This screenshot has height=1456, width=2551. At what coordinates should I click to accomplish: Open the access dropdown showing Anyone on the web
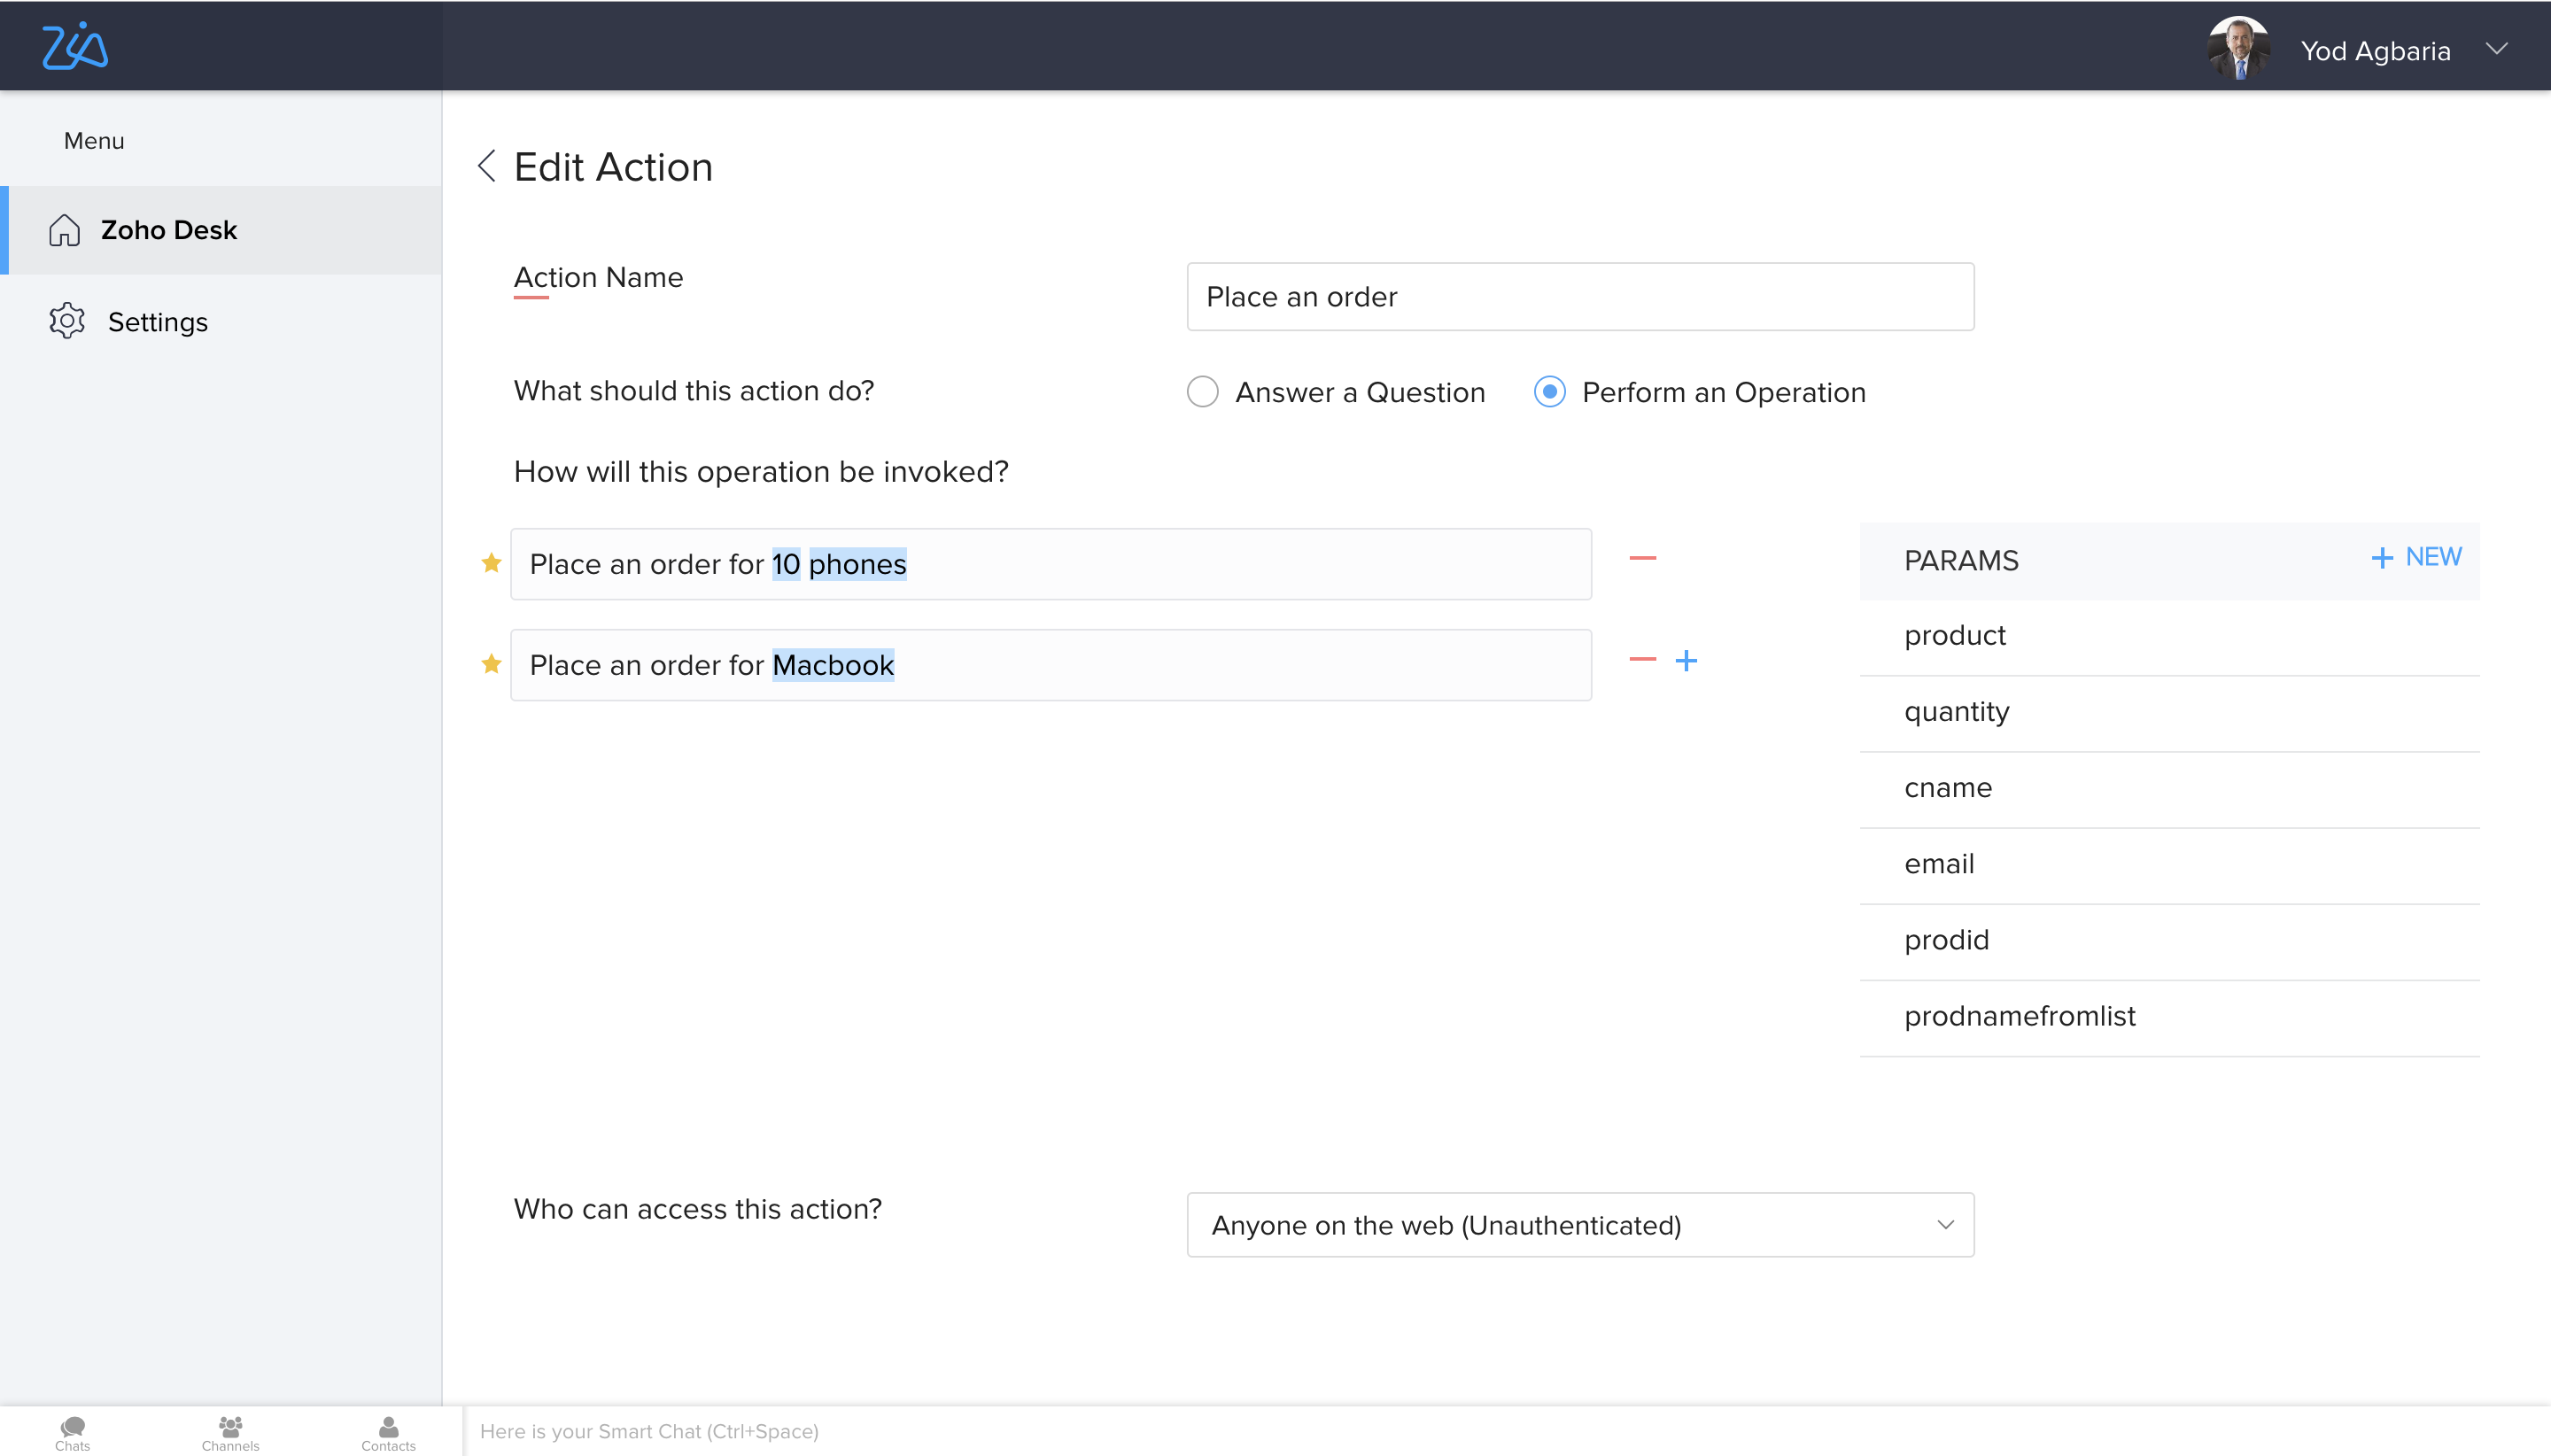tap(1579, 1225)
